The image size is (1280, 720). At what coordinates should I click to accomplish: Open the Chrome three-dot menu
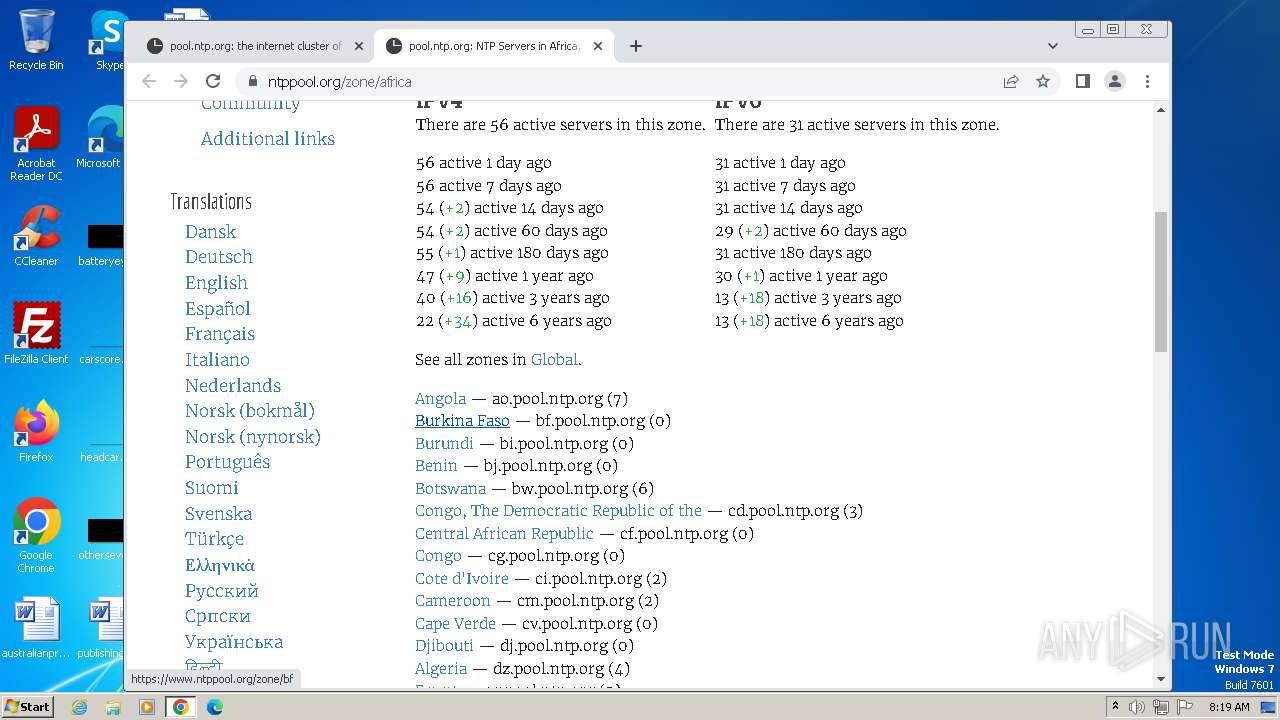click(x=1147, y=81)
